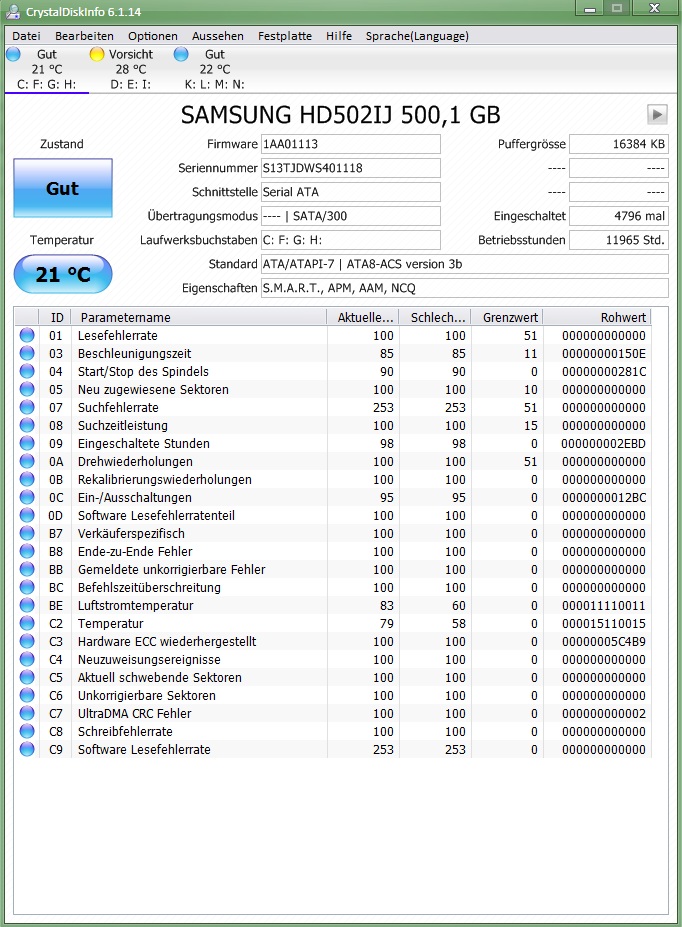Click the yellow Vorsicht status icon
682x927 pixels.
(x=97, y=54)
